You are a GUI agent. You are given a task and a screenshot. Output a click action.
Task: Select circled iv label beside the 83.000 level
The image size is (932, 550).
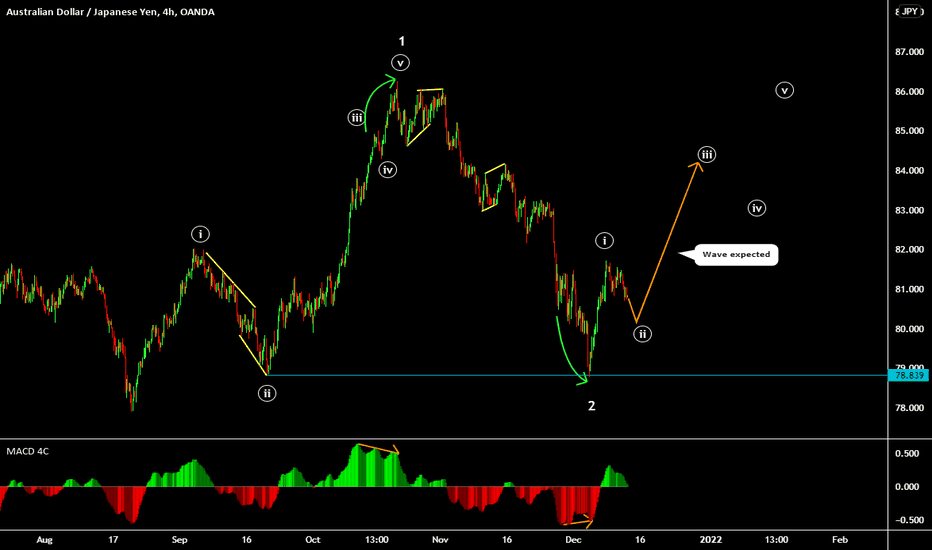(757, 208)
